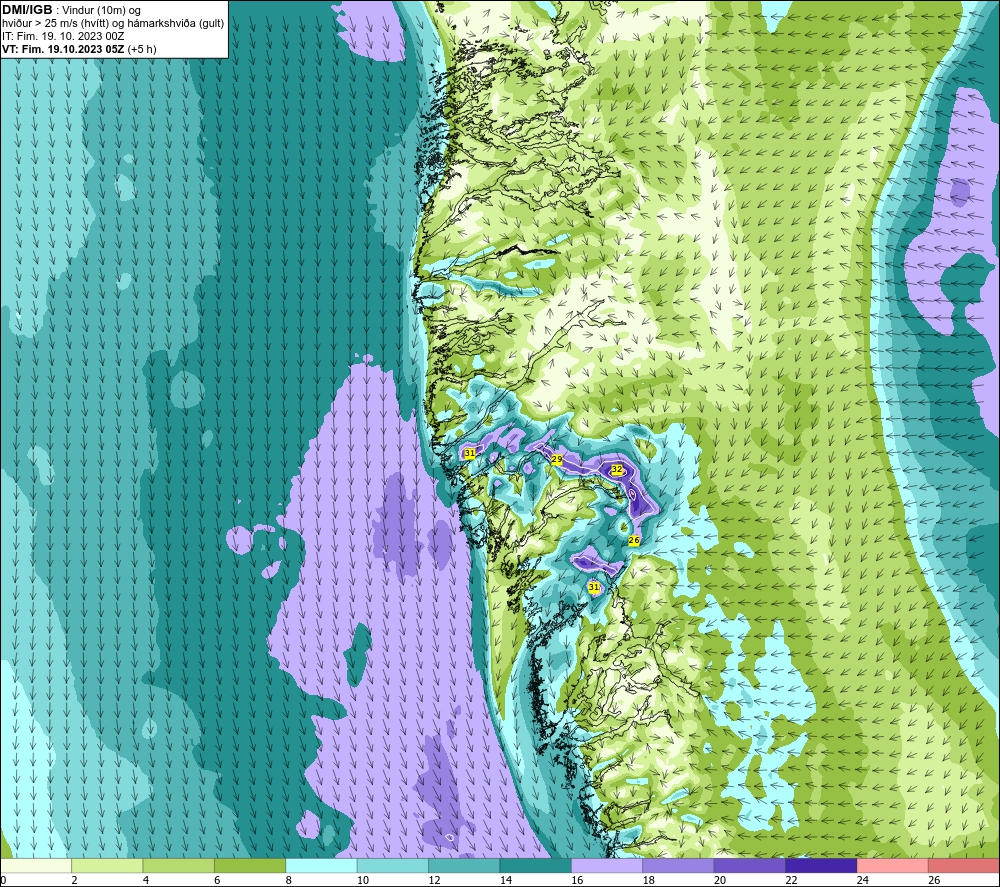The height and width of the screenshot is (887, 1000).
Task: Click the yellow 29 max gust label
Action: [557, 460]
